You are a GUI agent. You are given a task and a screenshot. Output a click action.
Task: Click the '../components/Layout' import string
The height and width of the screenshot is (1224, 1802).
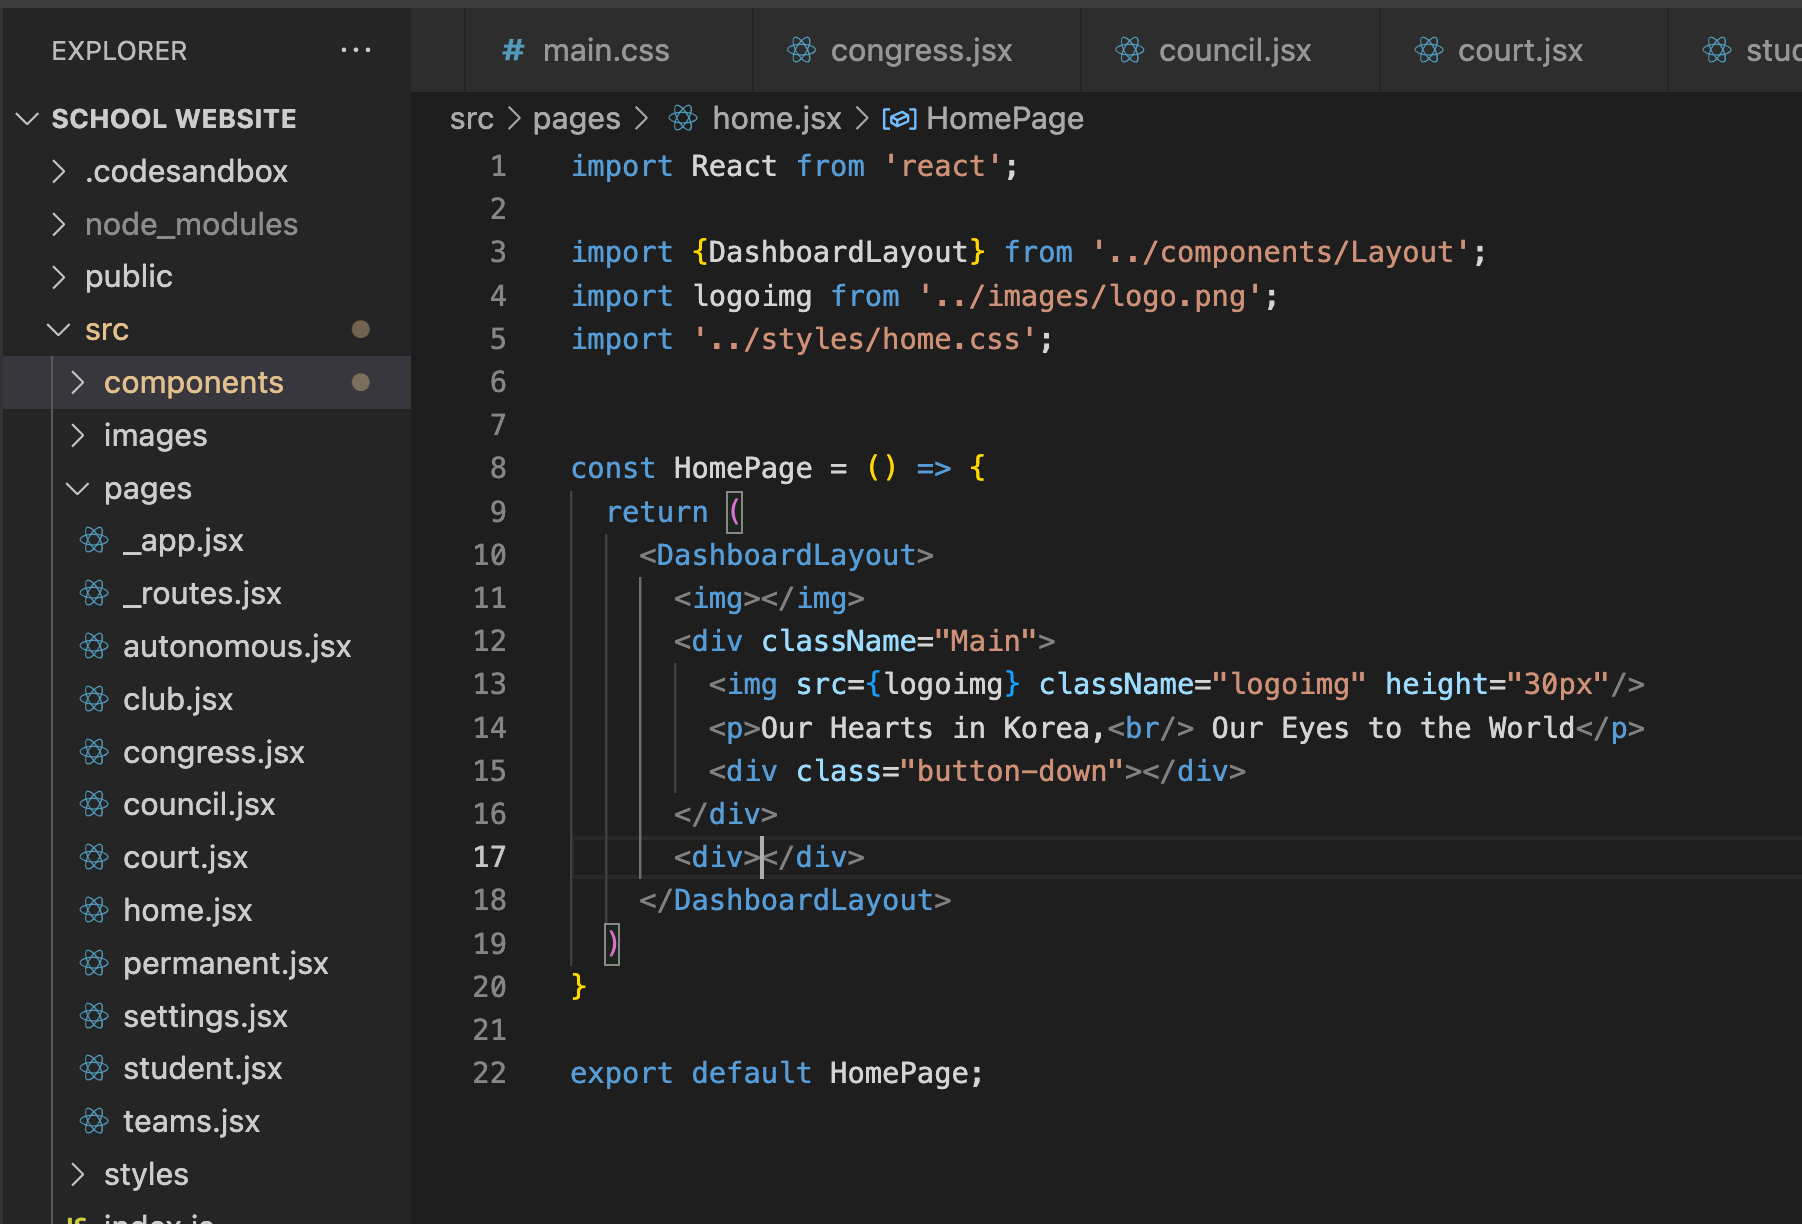[1280, 252]
